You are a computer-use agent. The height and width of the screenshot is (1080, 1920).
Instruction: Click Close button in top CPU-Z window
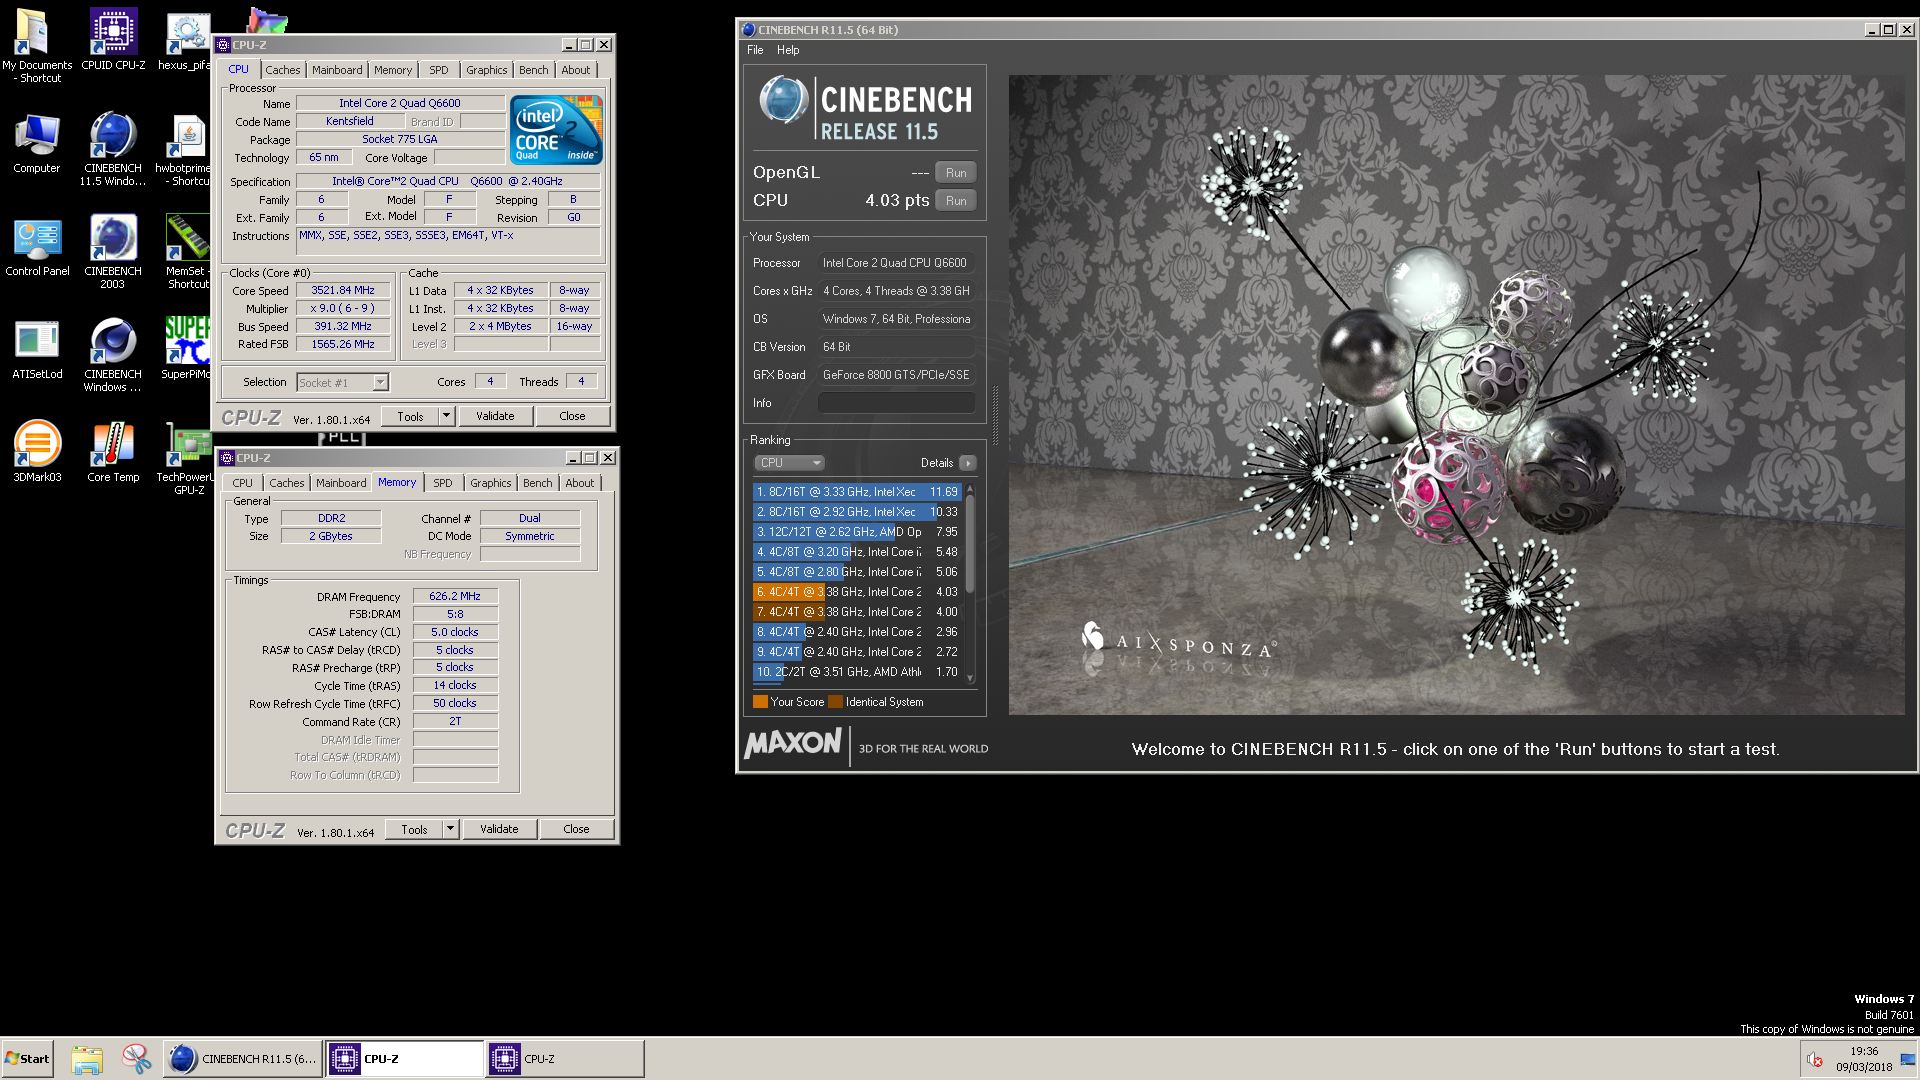(x=572, y=417)
